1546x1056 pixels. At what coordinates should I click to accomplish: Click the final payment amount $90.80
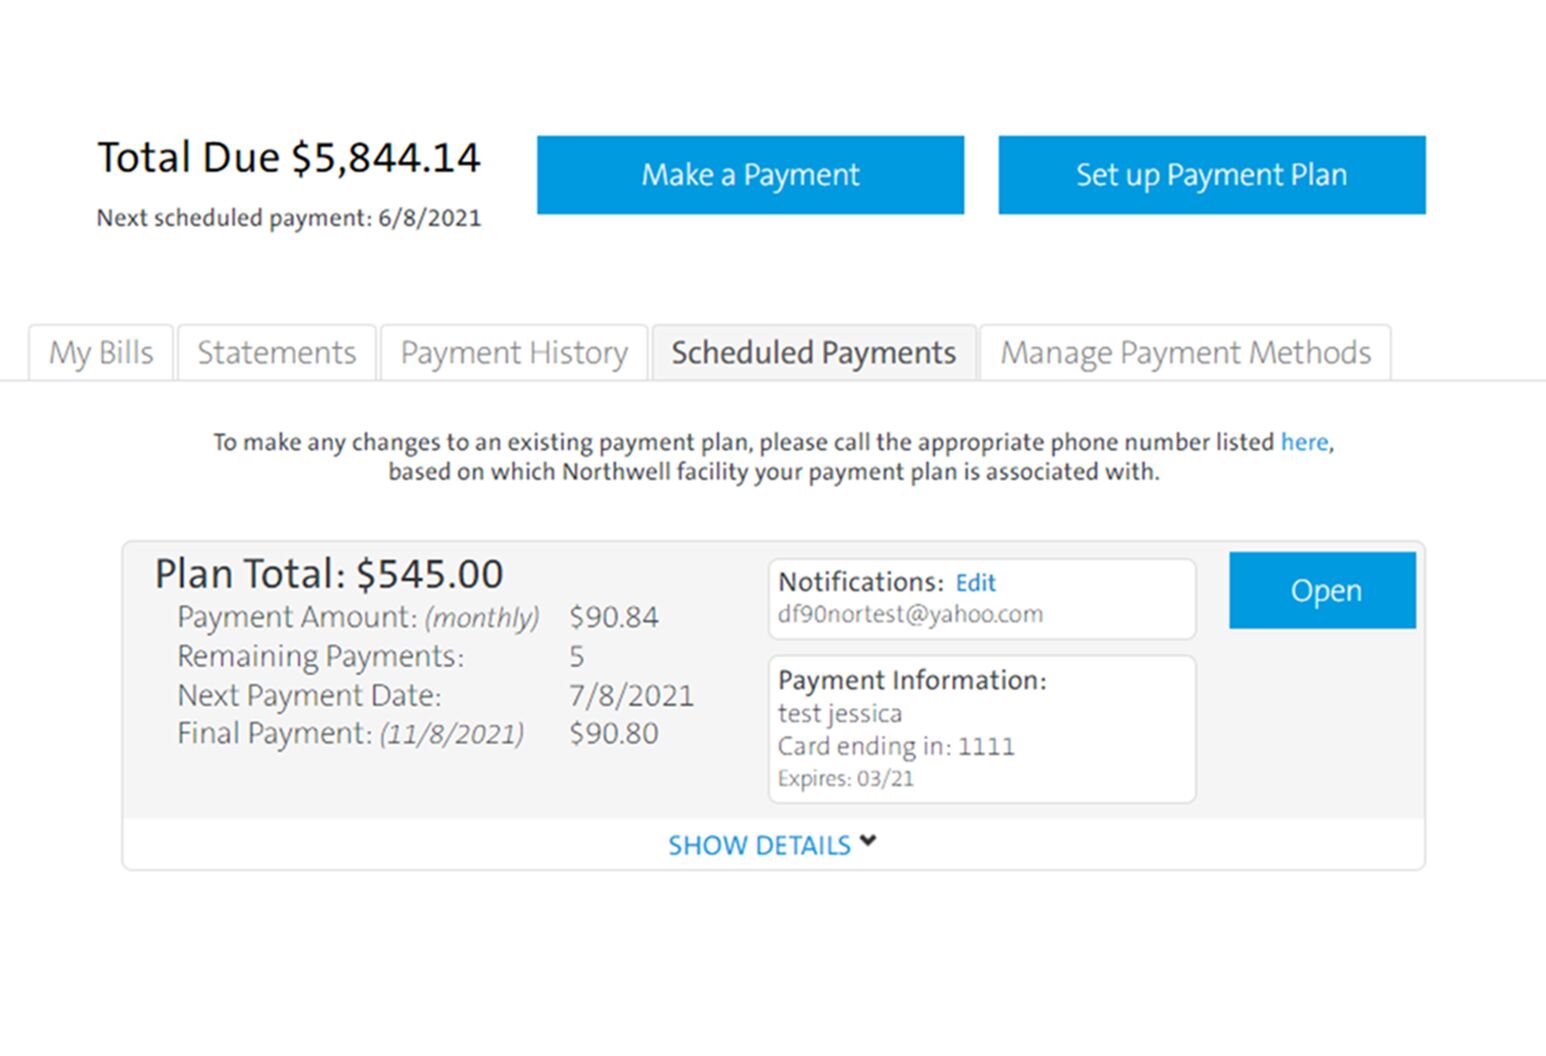tap(613, 734)
